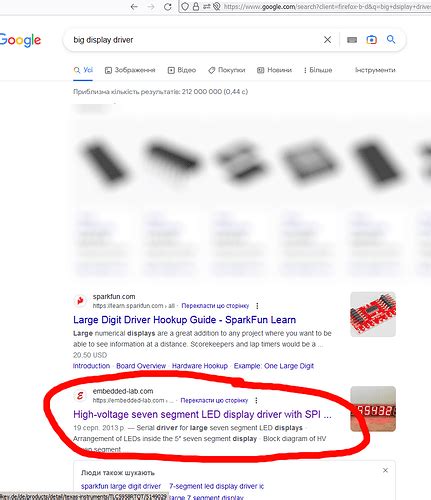The width and height of the screenshot is (431, 500).
Task: Open three-dot options for embedded-lab.com result
Action: point(256,400)
